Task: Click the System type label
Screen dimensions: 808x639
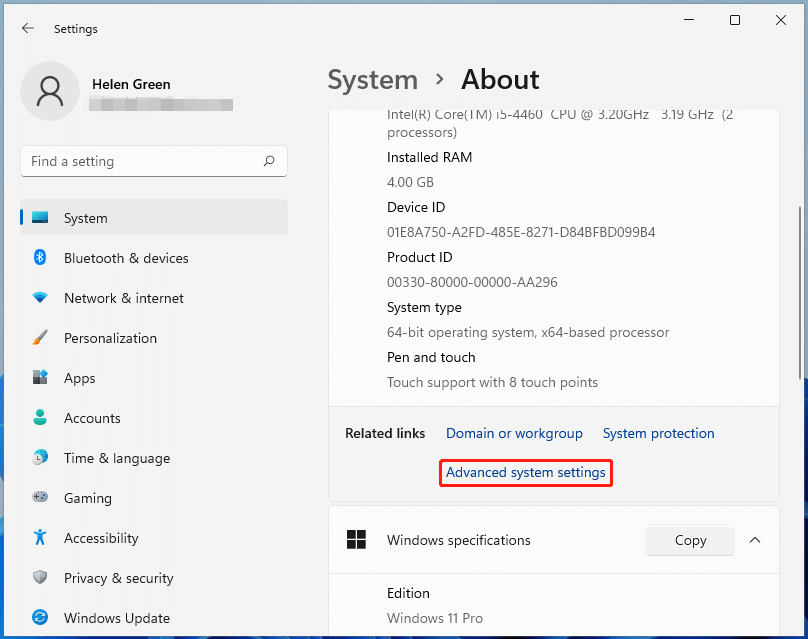Action: 424,308
